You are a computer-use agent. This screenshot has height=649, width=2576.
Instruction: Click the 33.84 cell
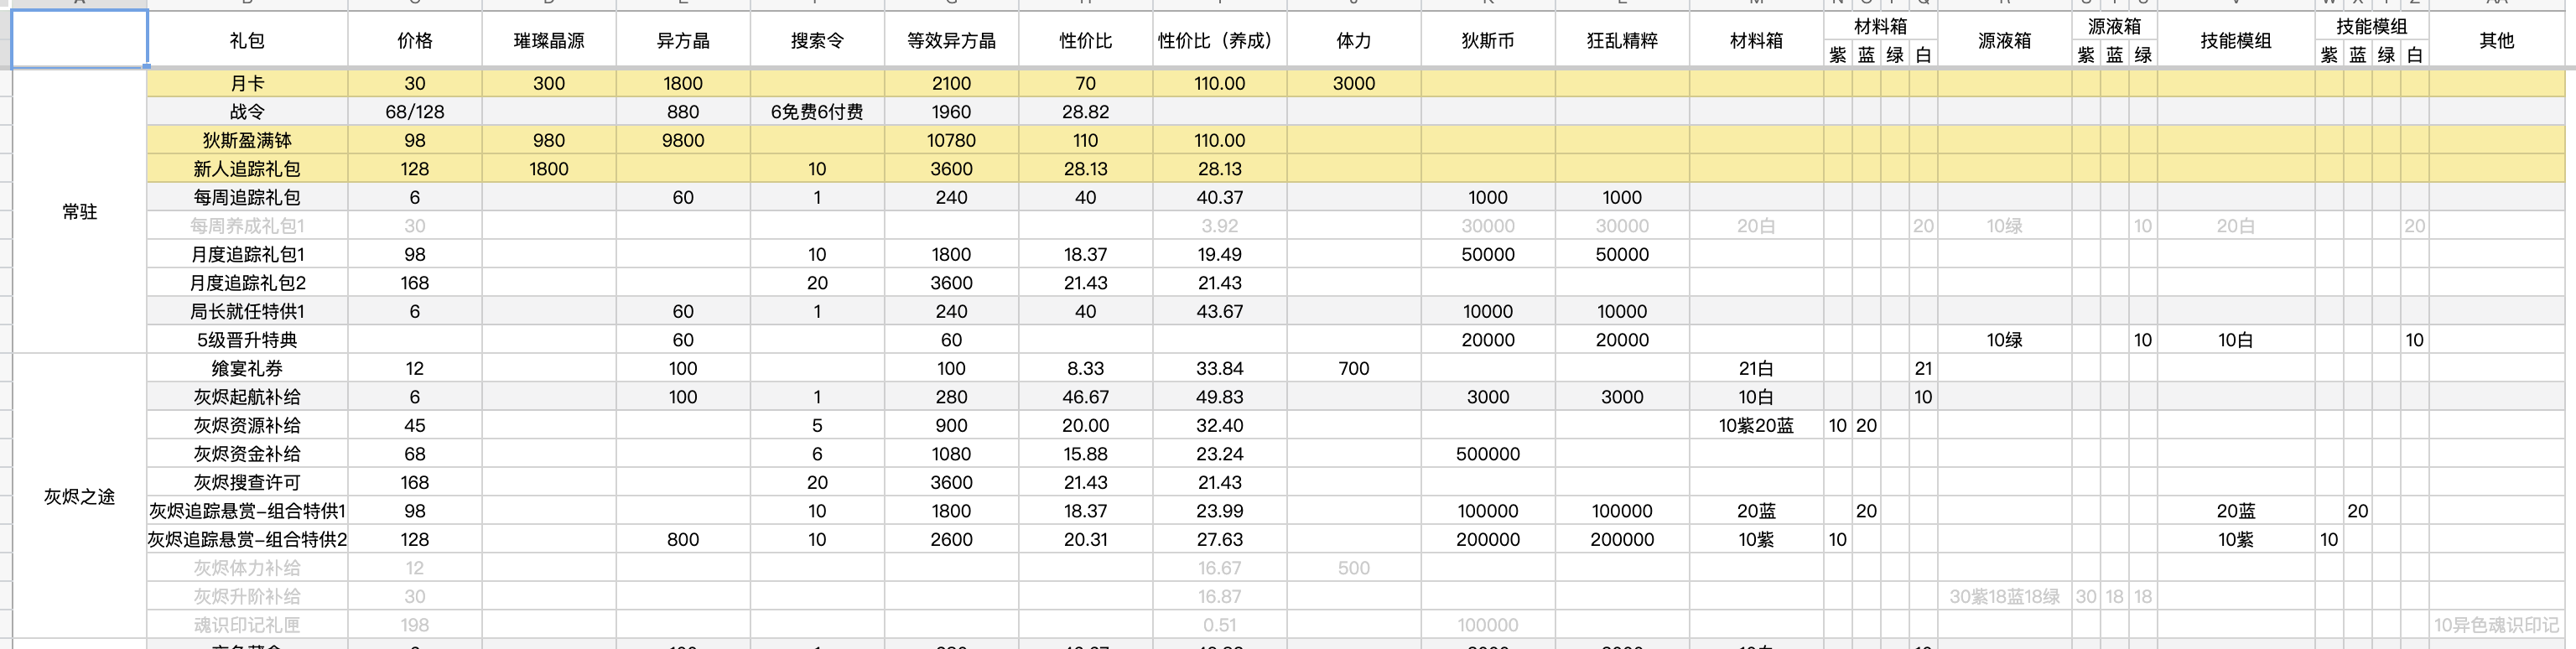pyautogui.click(x=1220, y=368)
